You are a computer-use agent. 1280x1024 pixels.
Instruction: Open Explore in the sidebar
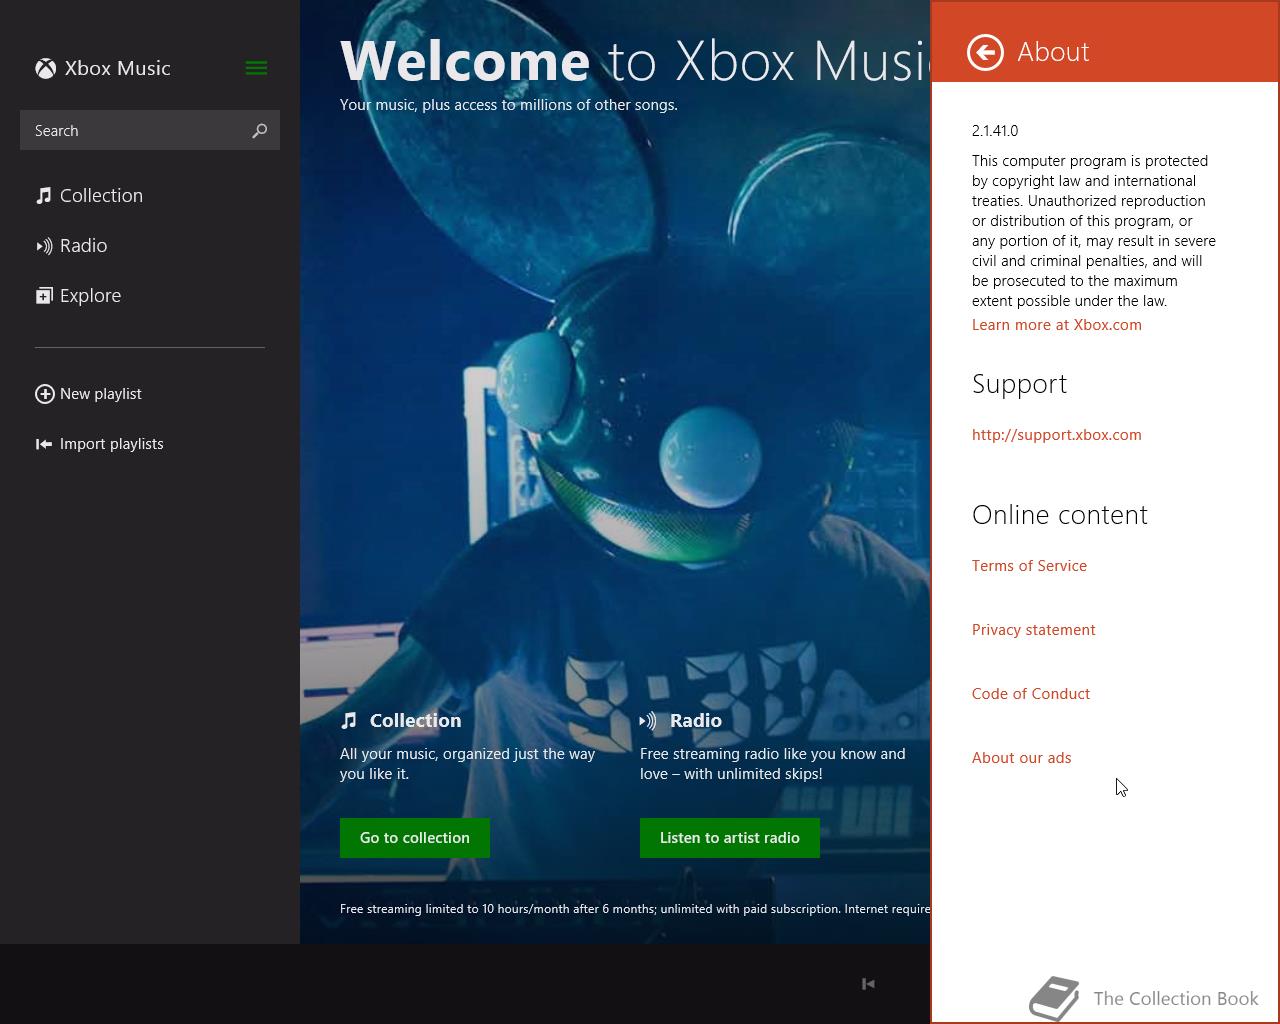[x=90, y=296]
